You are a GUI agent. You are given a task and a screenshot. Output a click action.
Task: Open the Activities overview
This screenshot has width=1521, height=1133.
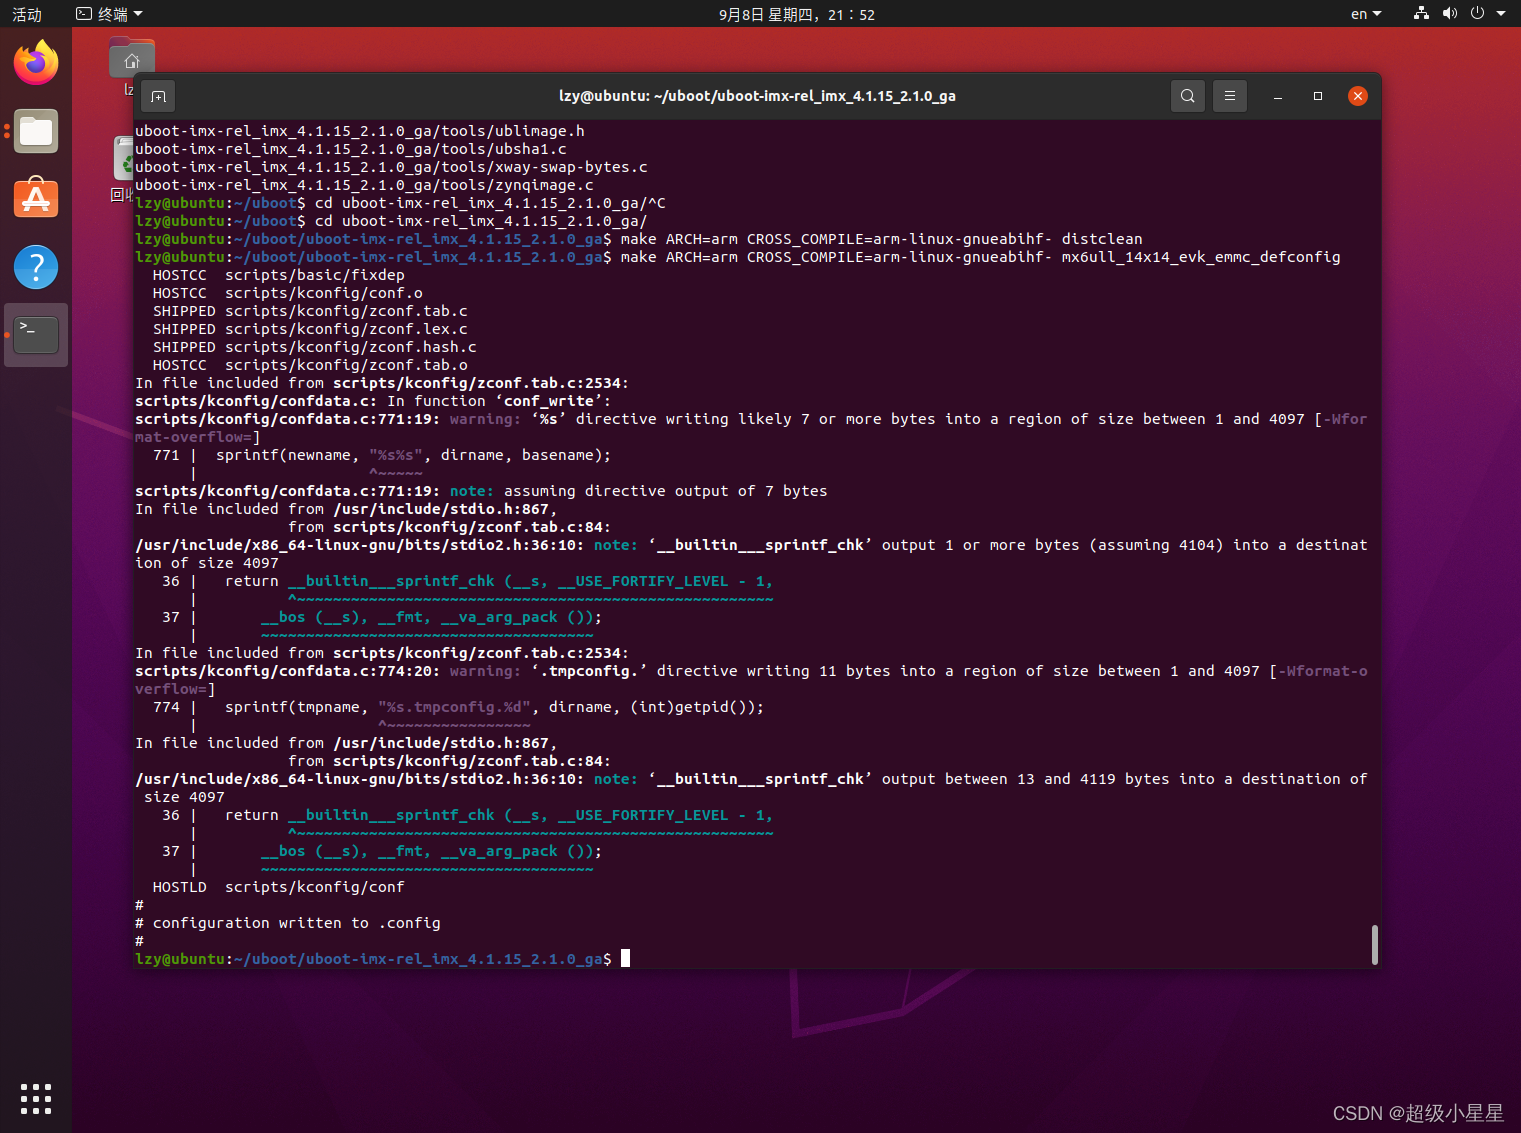[x=27, y=14]
